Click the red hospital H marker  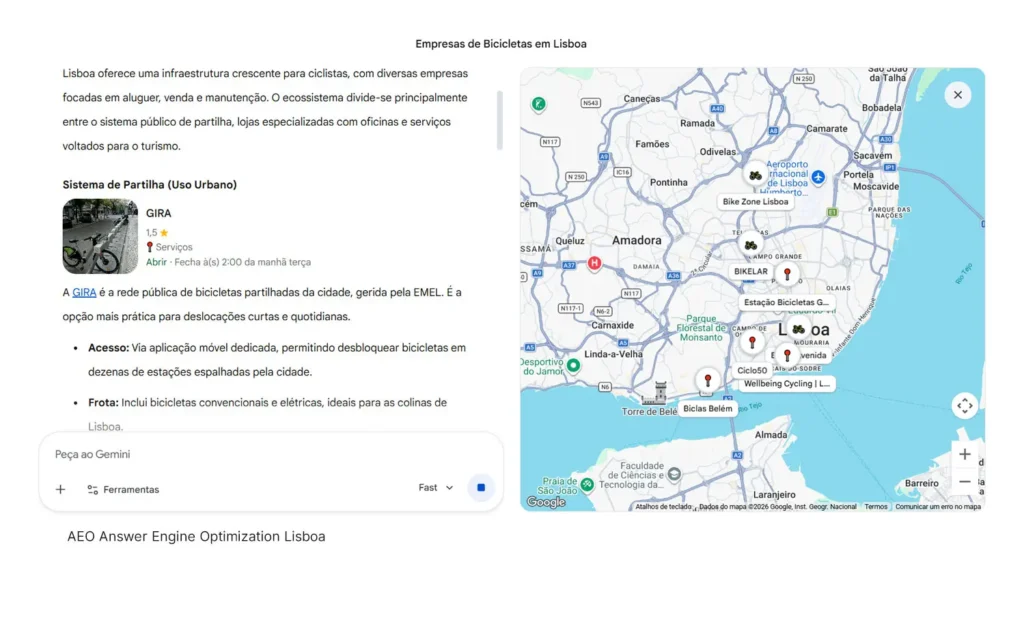[594, 263]
